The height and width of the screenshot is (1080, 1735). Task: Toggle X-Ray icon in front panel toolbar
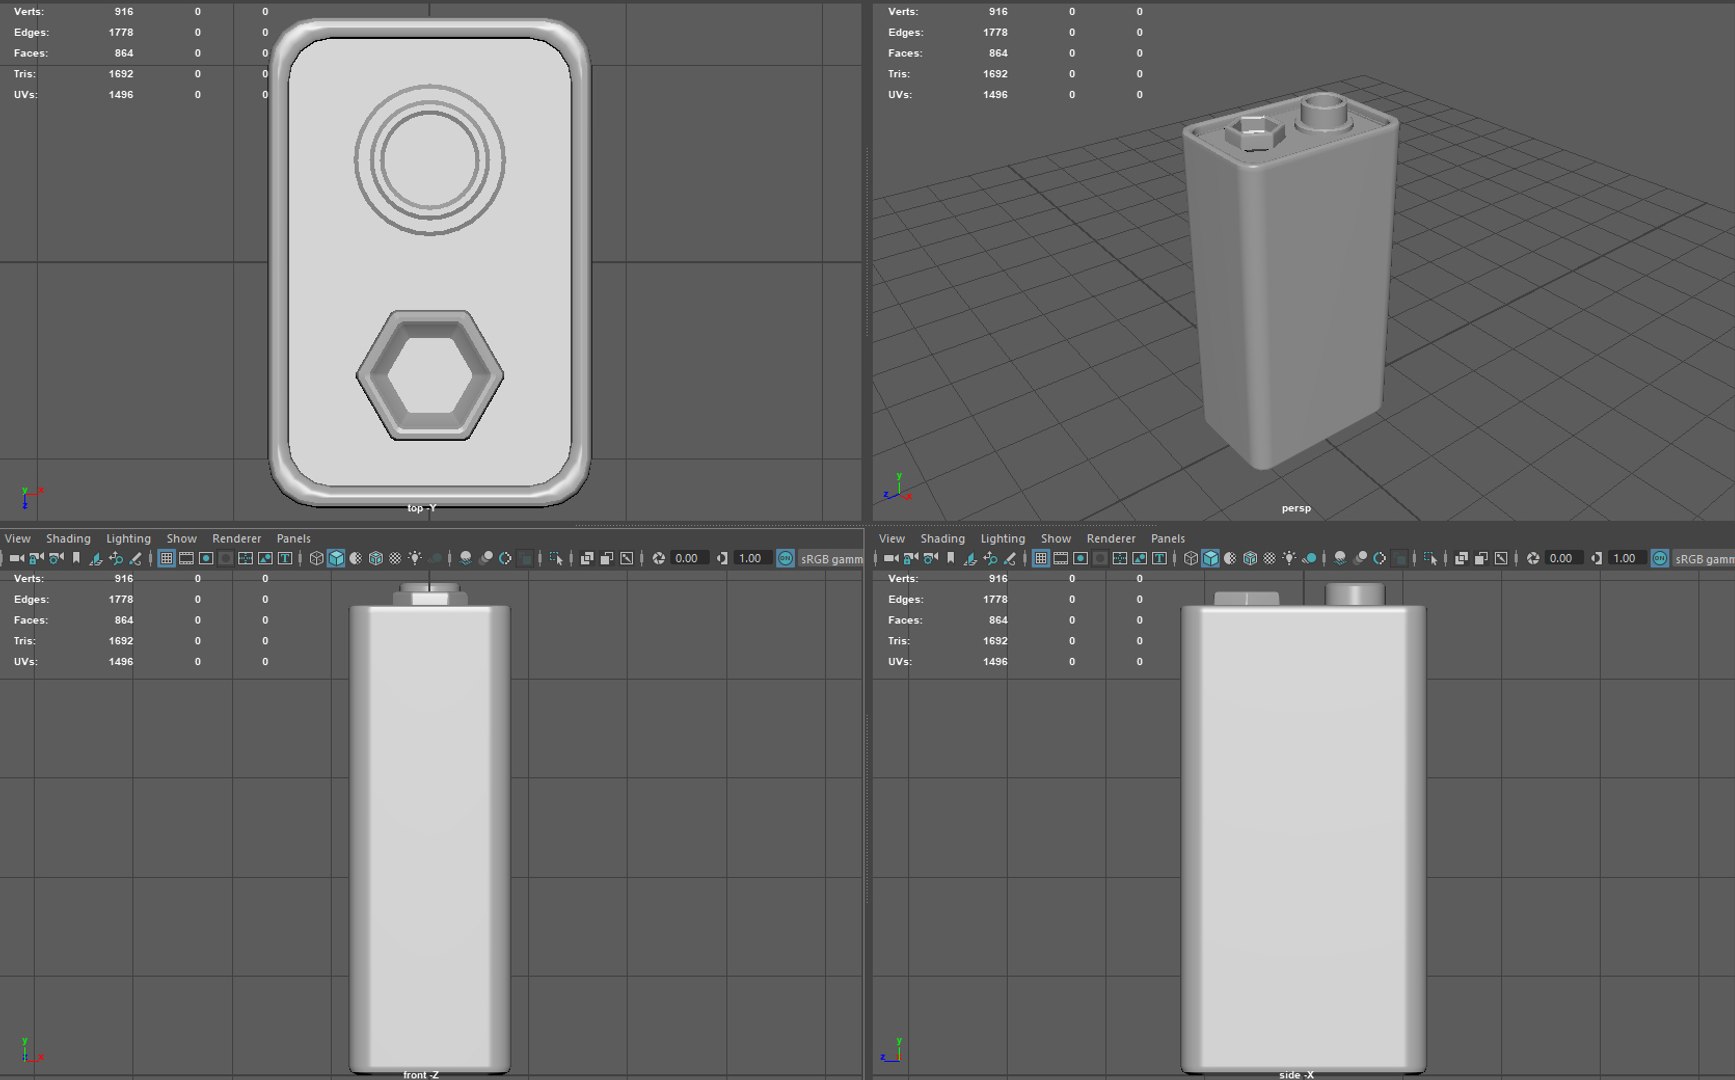coord(586,558)
